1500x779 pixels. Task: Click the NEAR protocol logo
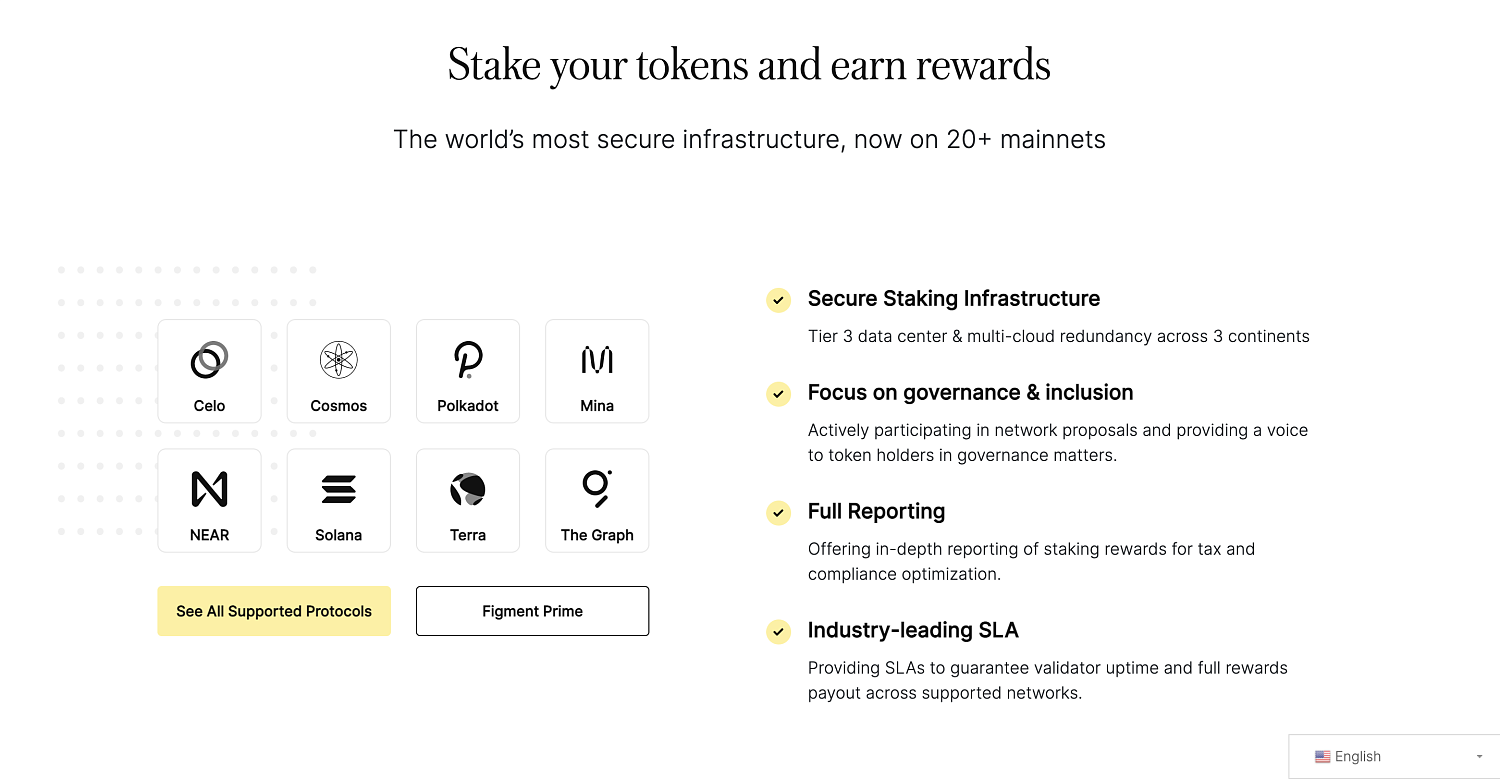(209, 489)
